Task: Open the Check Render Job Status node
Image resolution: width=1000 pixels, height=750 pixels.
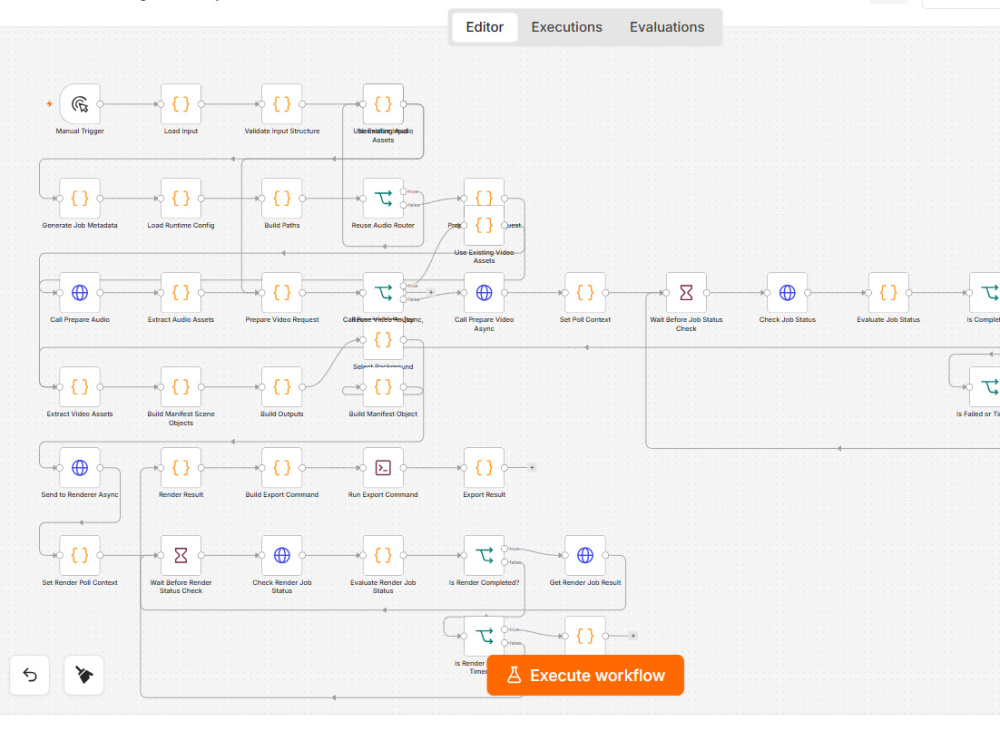Action: 282,555
